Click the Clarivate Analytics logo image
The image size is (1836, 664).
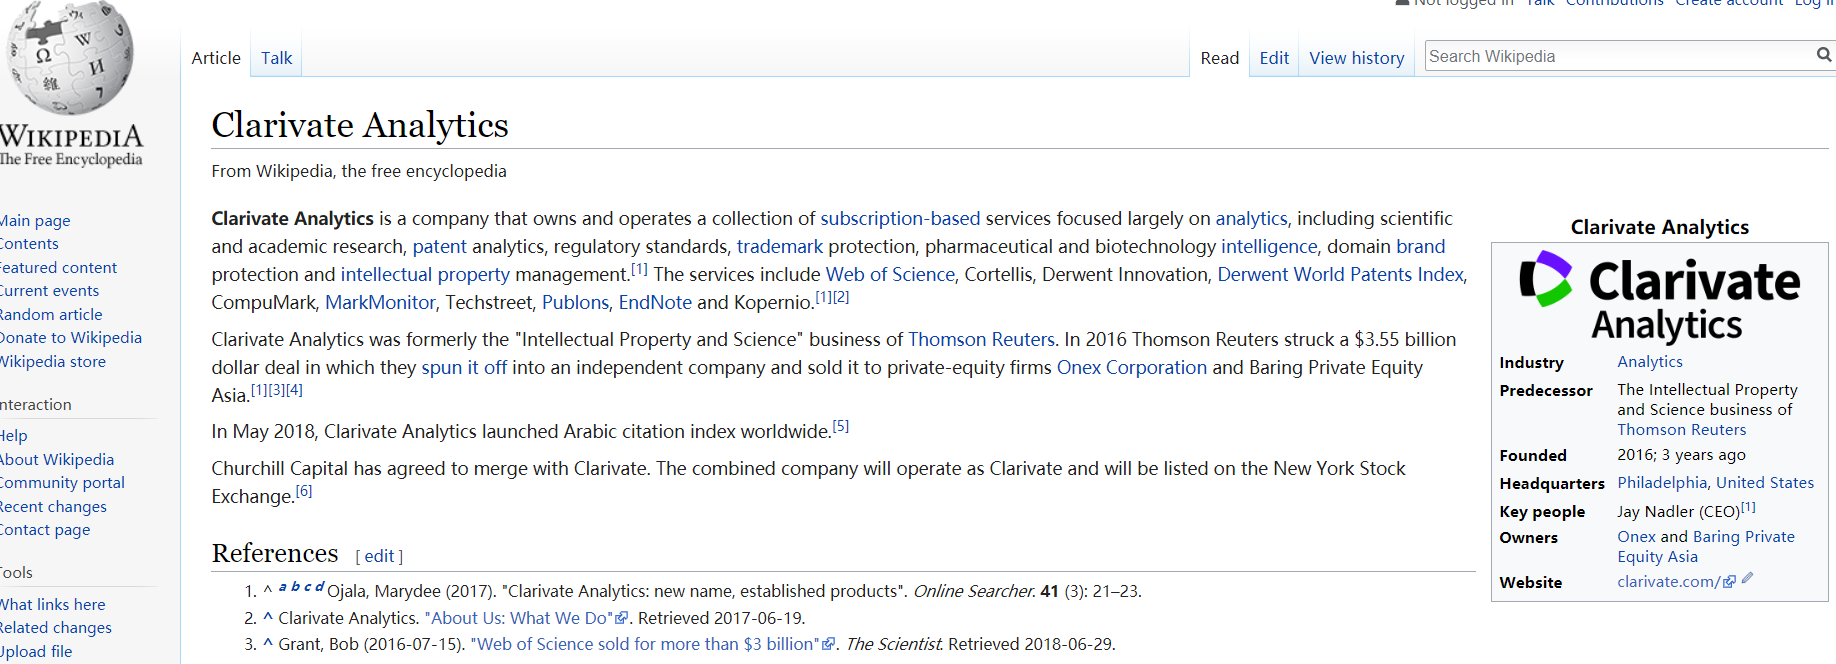click(1659, 296)
